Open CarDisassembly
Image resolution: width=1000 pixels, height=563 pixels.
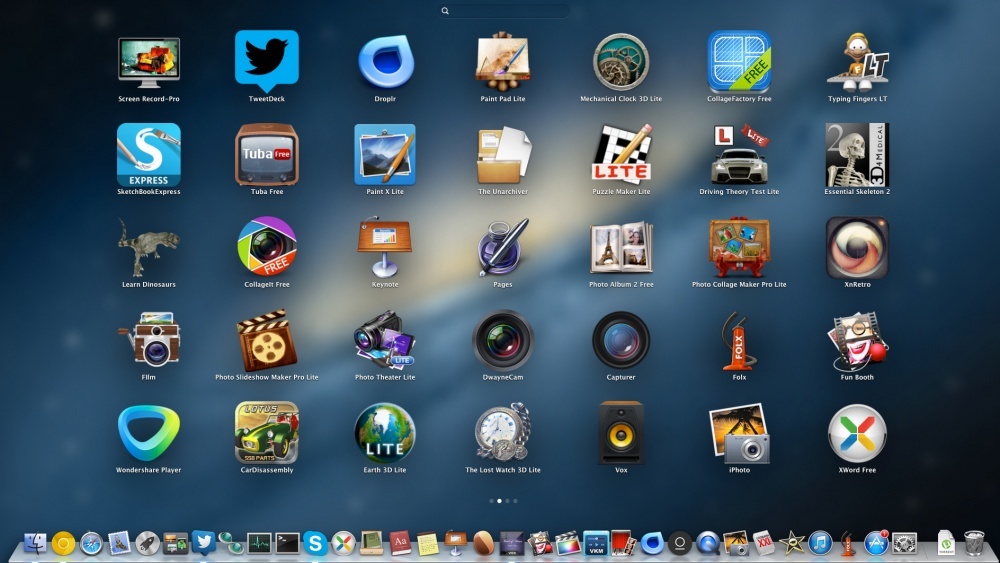[x=267, y=432]
